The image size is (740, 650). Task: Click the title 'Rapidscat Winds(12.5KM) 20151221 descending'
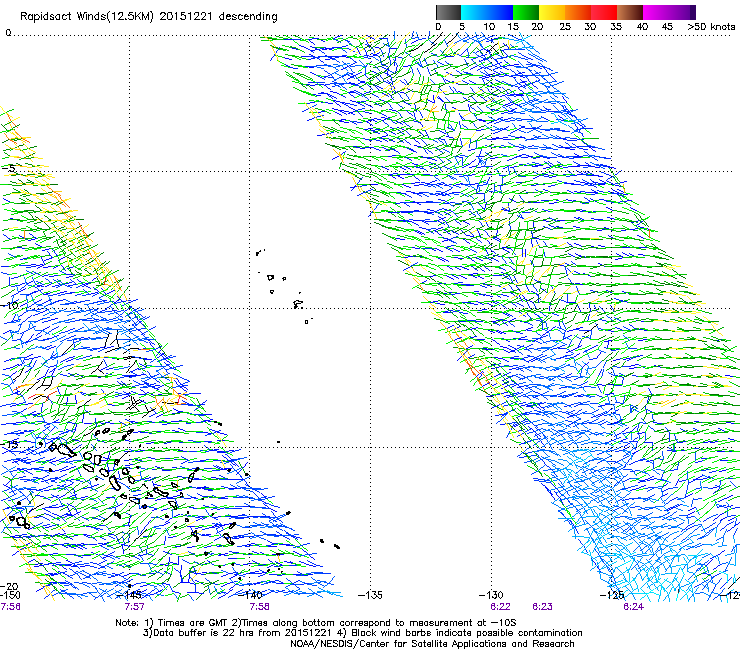pos(149,17)
